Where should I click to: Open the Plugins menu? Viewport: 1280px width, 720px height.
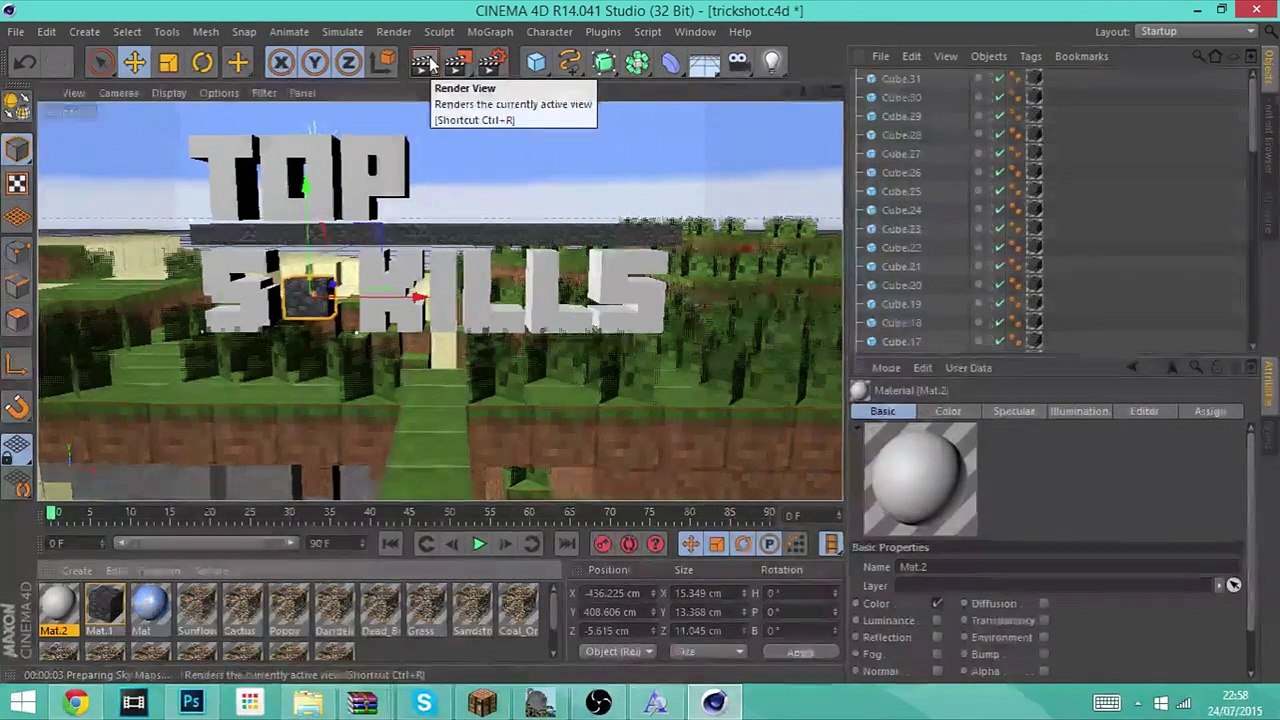coord(603,32)
